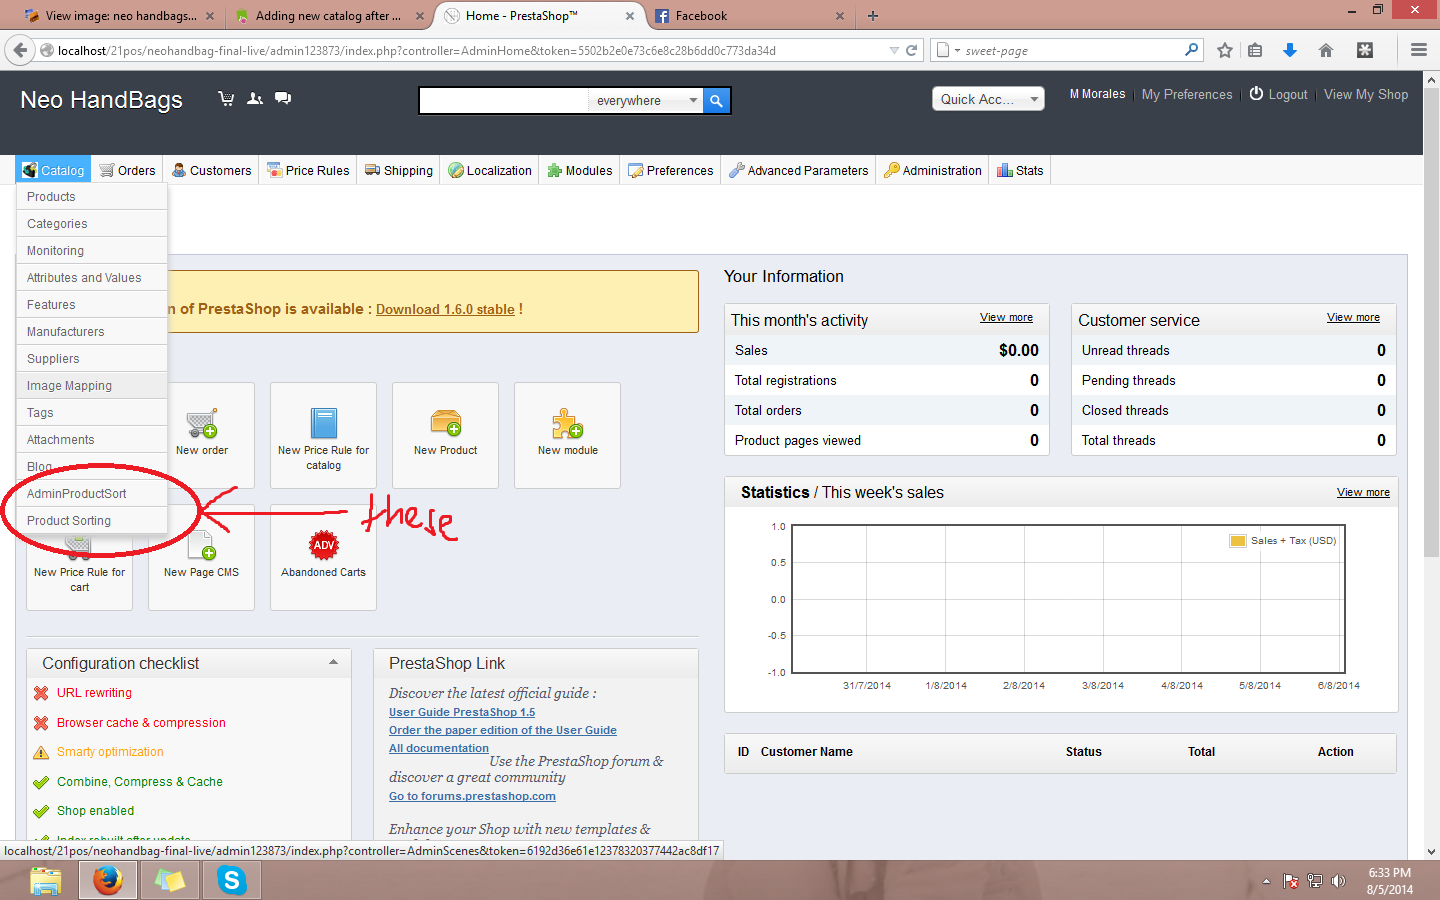Switch to the Facebook browser tab
Image resolution: width=1440 pixels, height=900 pixels.
coord(749,16)
